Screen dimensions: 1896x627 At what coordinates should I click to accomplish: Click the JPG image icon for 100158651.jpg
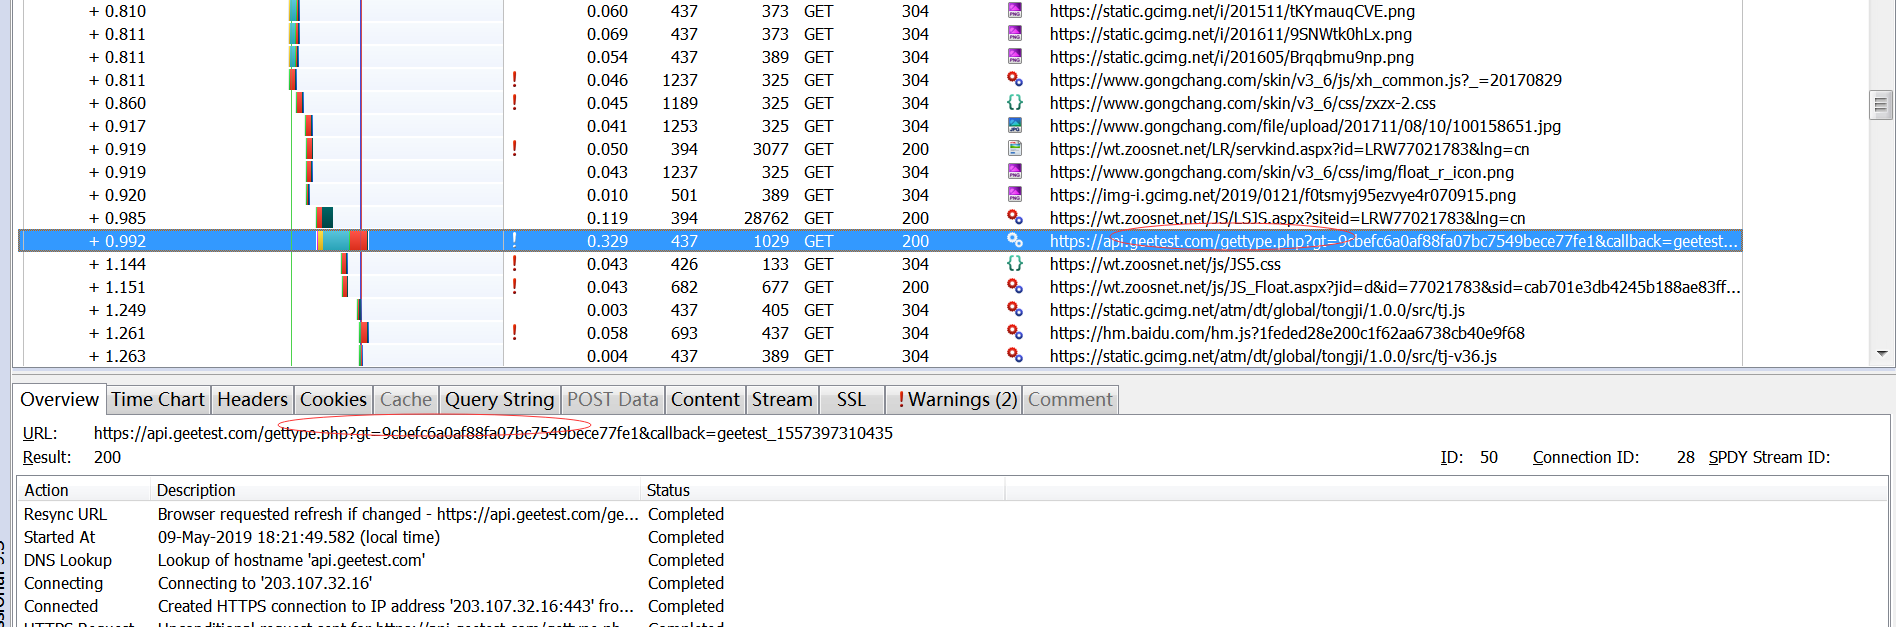point(1014,126)
